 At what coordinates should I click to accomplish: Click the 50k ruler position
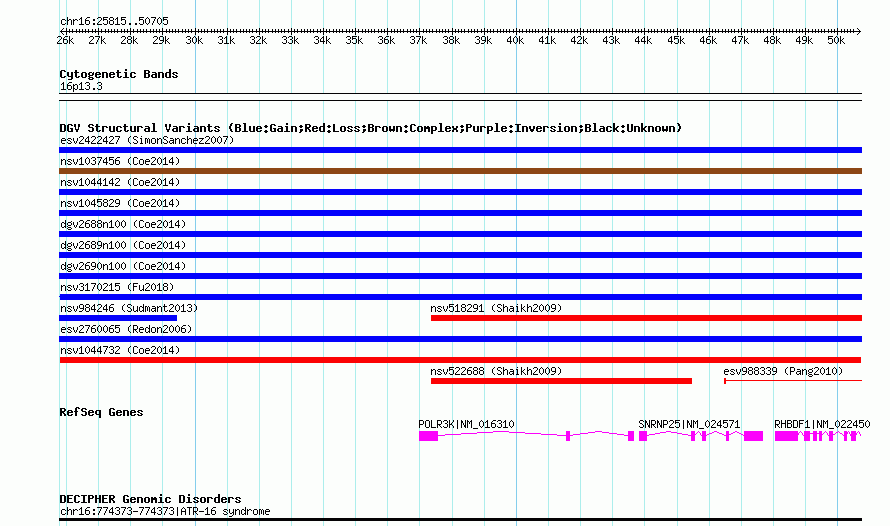(x=836, y=40)
